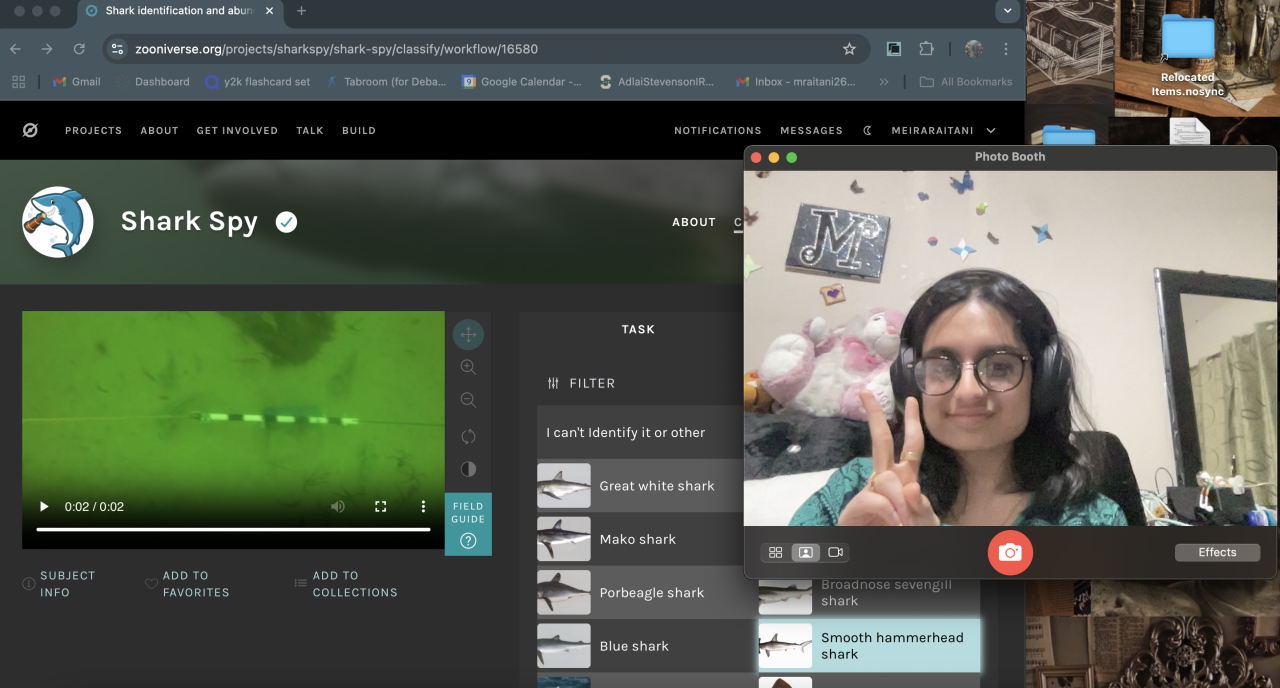
Task: Open the video fullscreen view
Action: (380, 507)
